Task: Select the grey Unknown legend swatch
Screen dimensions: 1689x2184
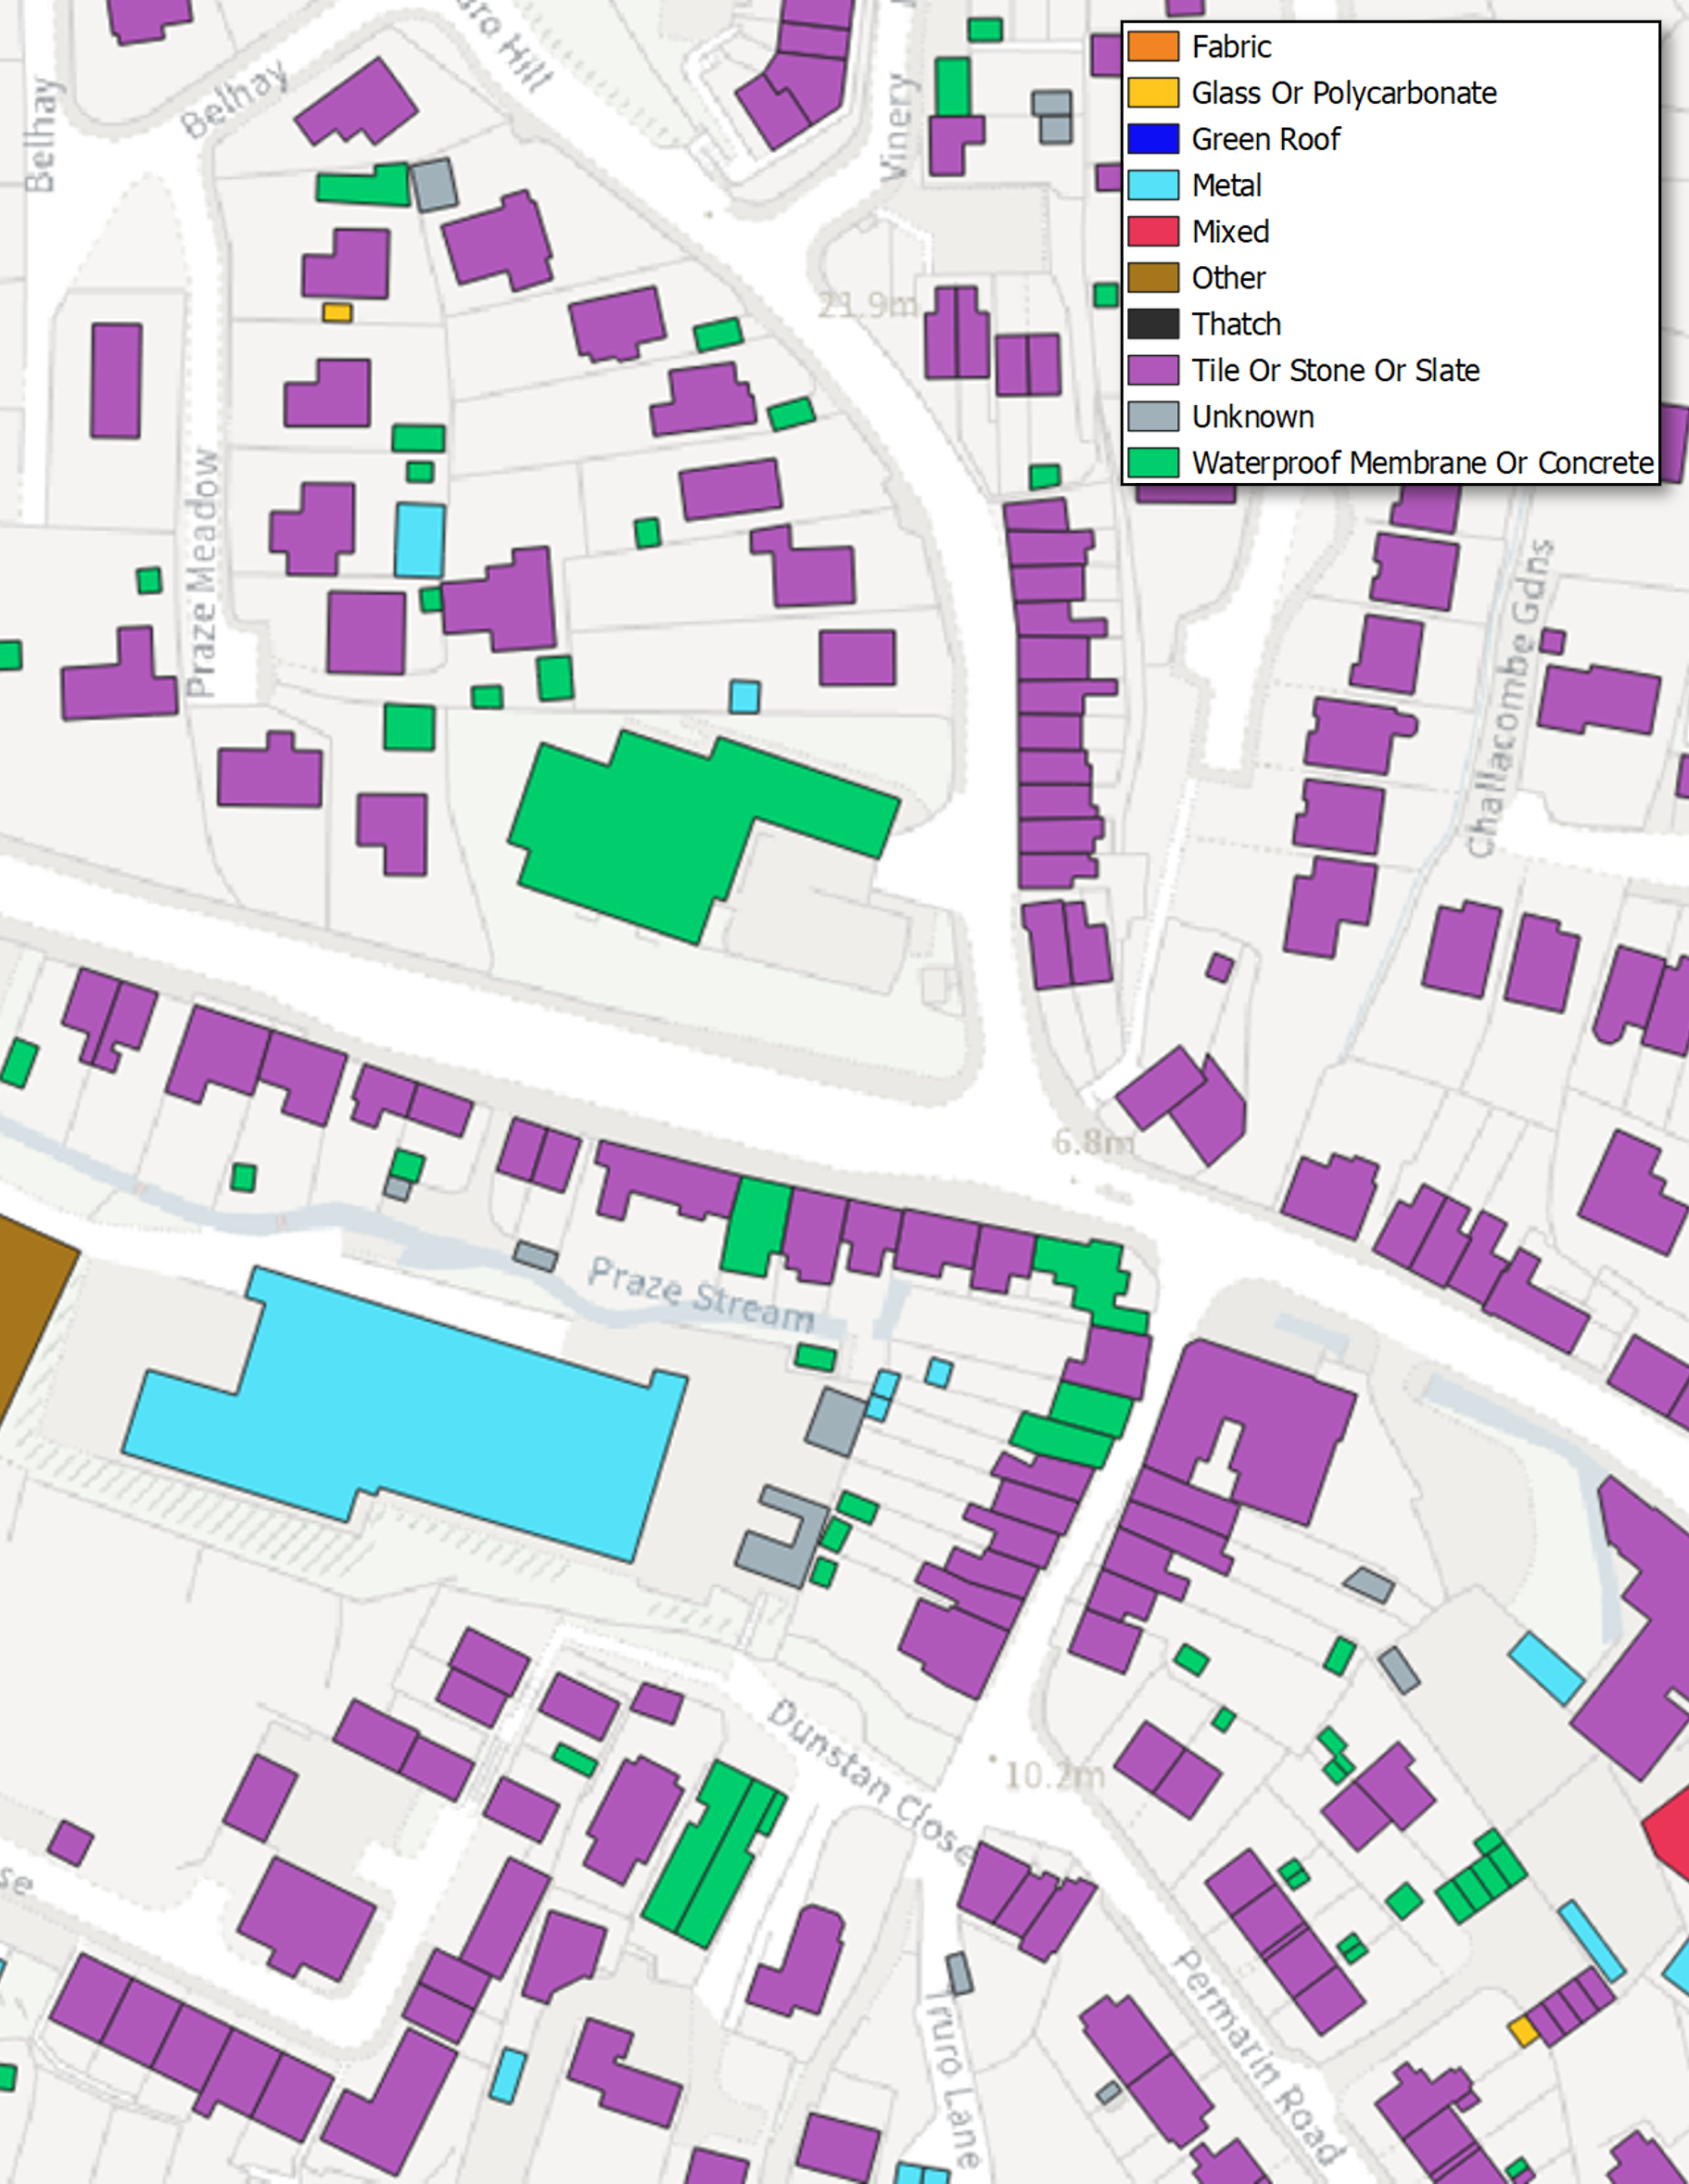Action: click(x=1152, y=416)
